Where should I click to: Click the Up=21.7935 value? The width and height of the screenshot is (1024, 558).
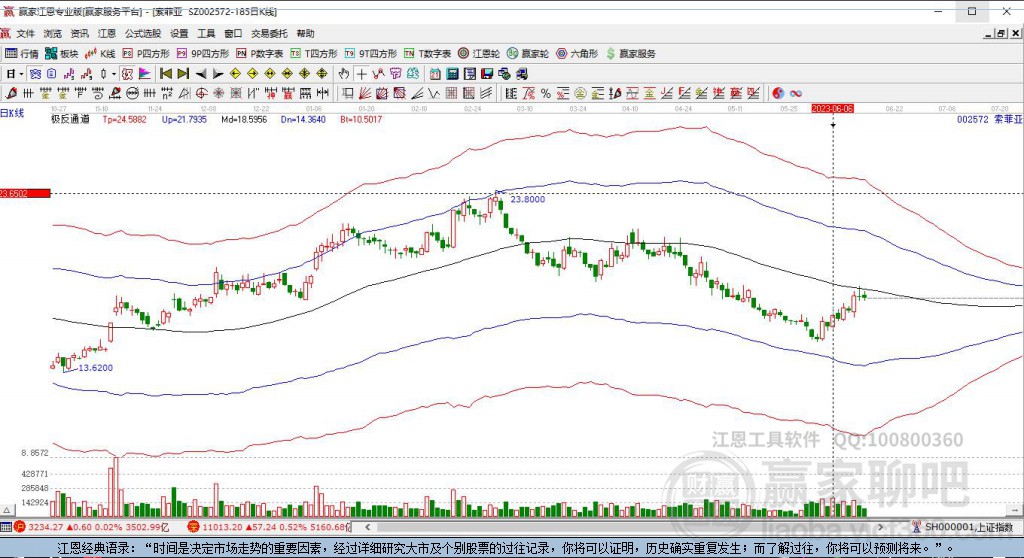(184, 120)
